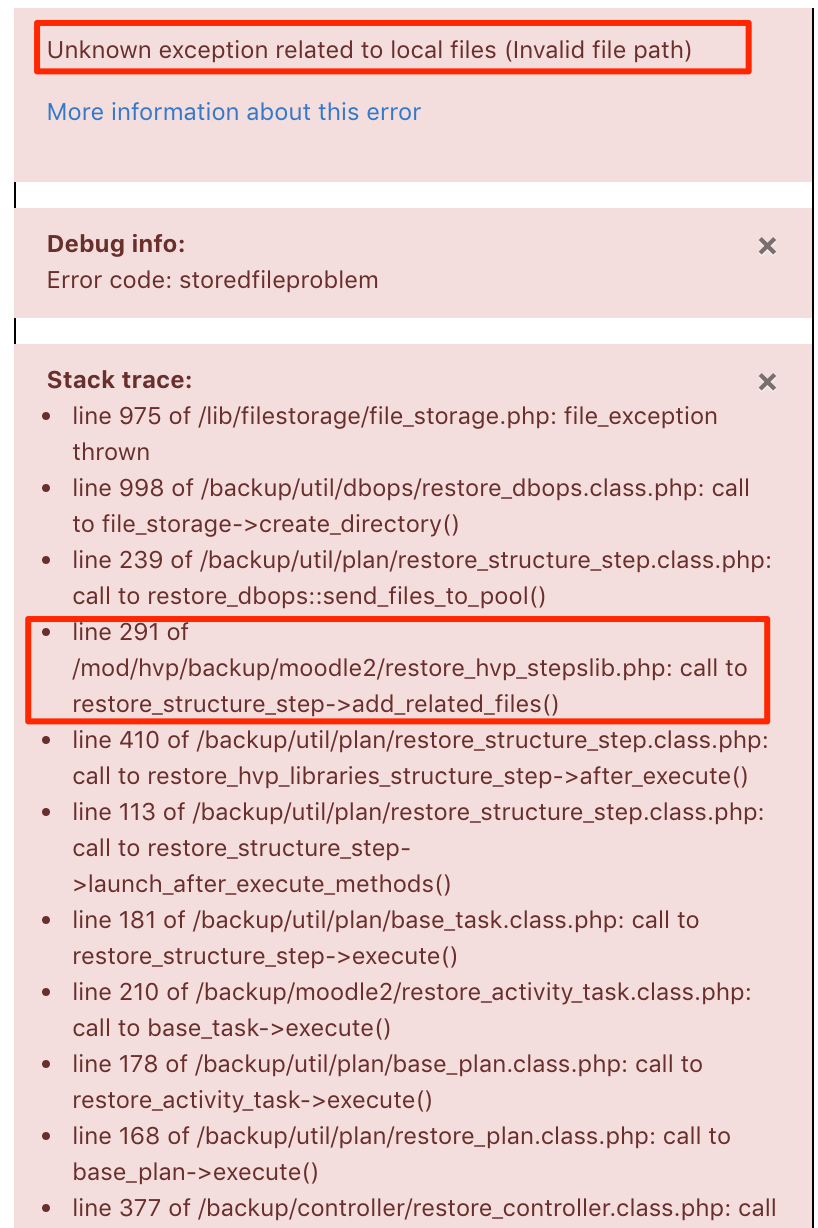Select the Stack trace heading

pos(119,380)
